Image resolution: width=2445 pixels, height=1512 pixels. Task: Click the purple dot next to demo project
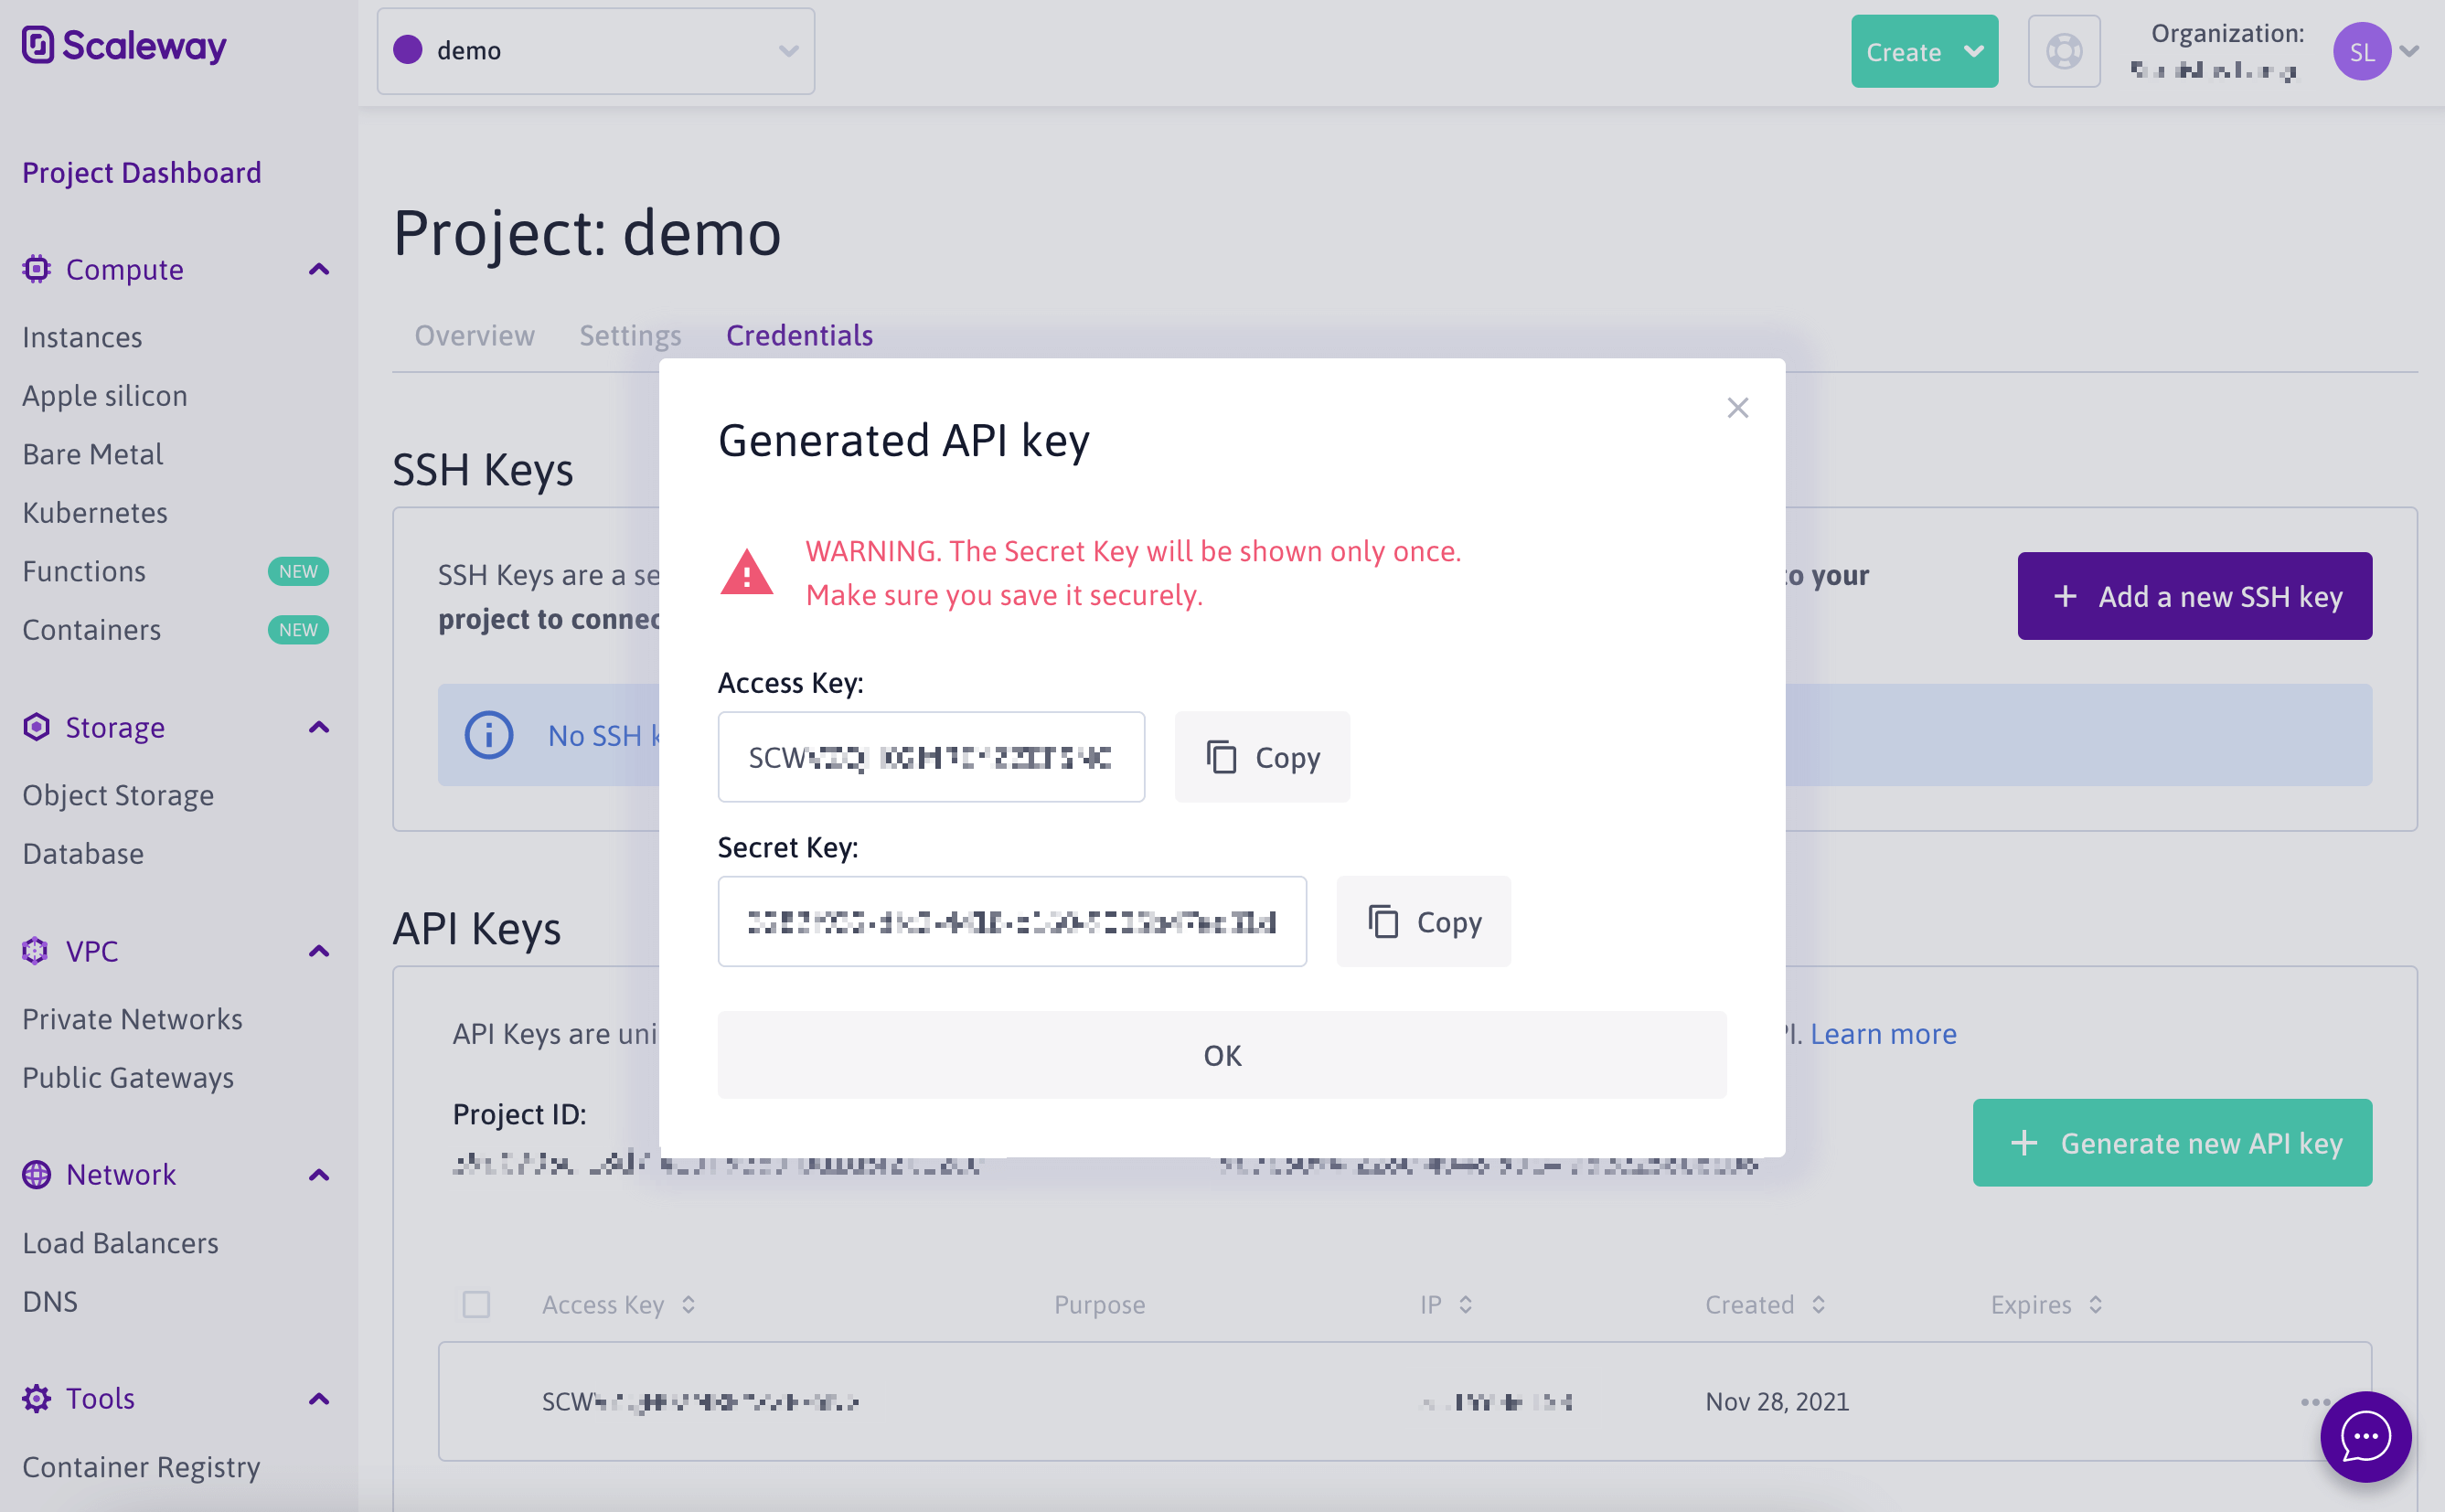pyautogui.click(x=408, y=50)
